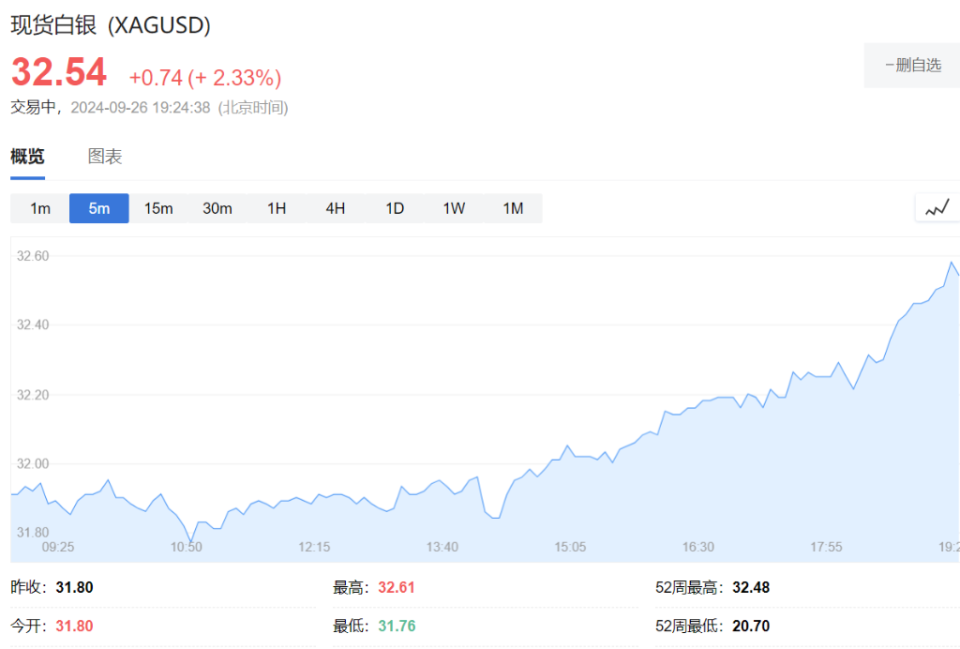Click the 现货白银 (XAGUSD) title
Viewport: 960px width, 649px height.
(111, 26)
